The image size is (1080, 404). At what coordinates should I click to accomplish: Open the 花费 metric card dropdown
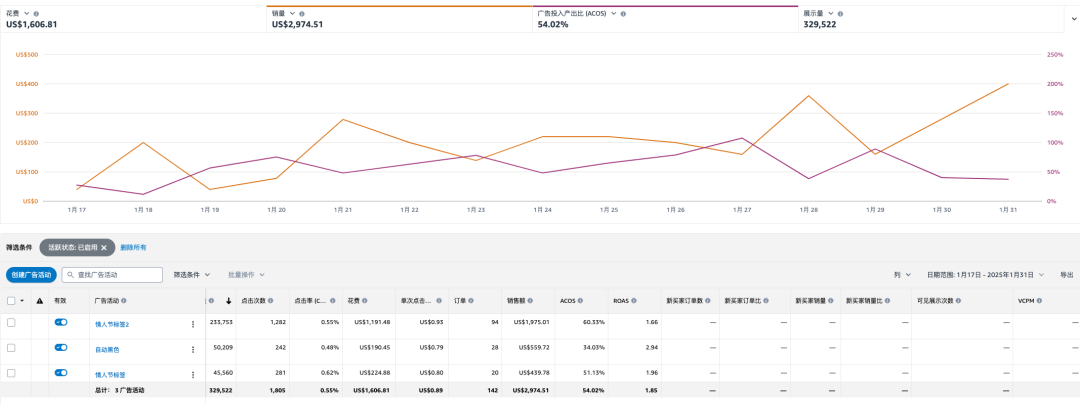coord(27,14)
